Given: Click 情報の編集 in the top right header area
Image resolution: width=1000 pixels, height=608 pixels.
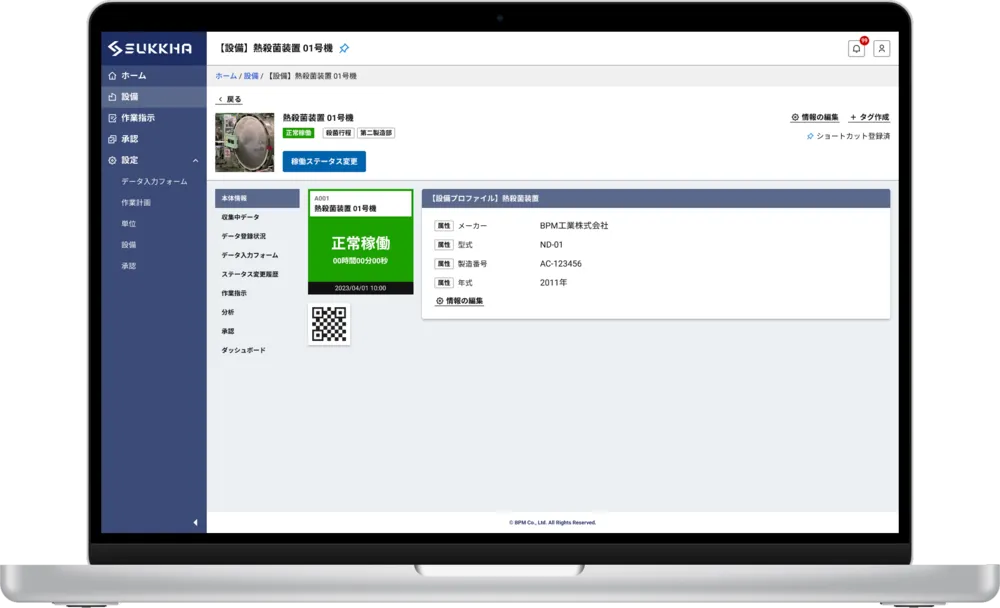Looking at the screenshot, I should (x=814, y=117).
